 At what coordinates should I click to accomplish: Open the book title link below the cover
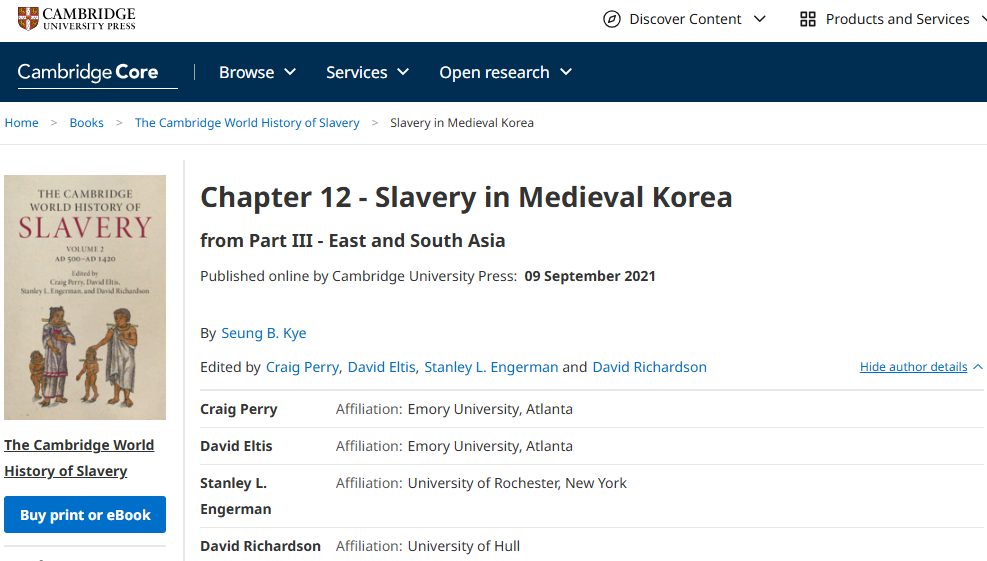pos(79,458)
